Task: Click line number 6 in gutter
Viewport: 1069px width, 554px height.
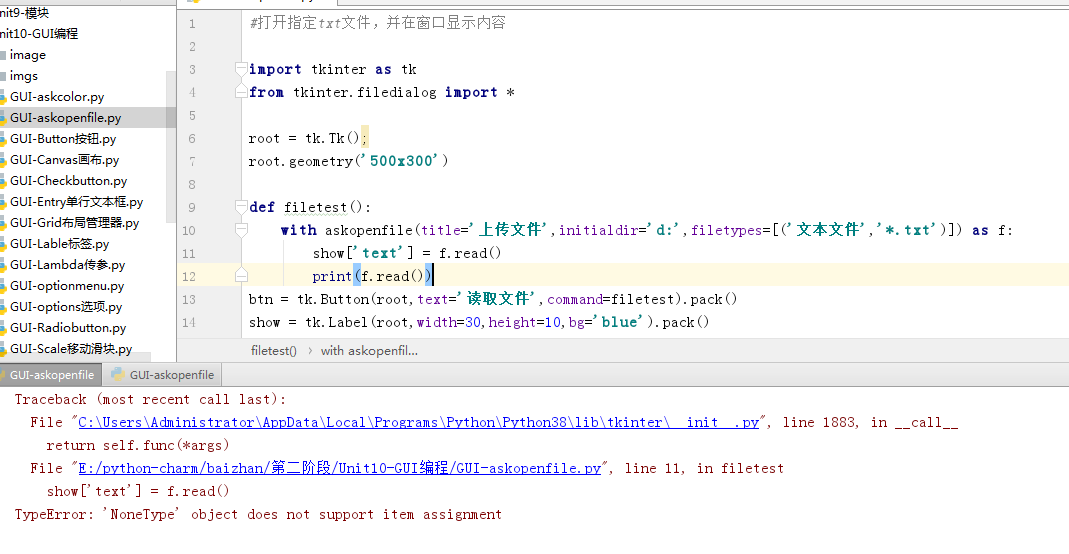Action: [192, 138]
